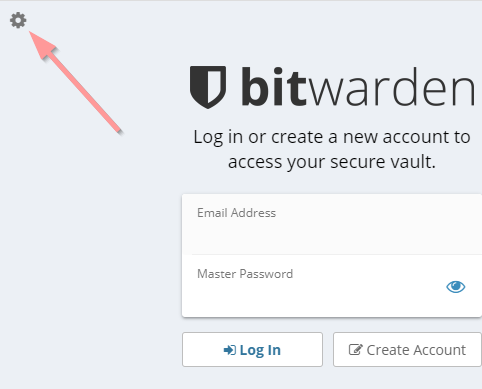Click the Create Account button
The height and width of the screenshot is (389, 482).
407,349
